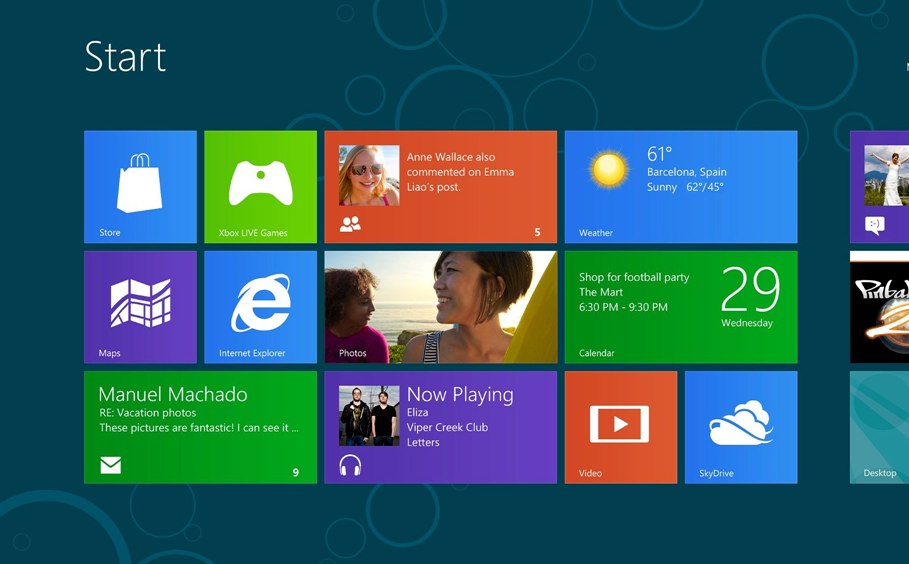Click the 'Calendar' tile label
Screen dimensions: 909x564
pos(596,353)
